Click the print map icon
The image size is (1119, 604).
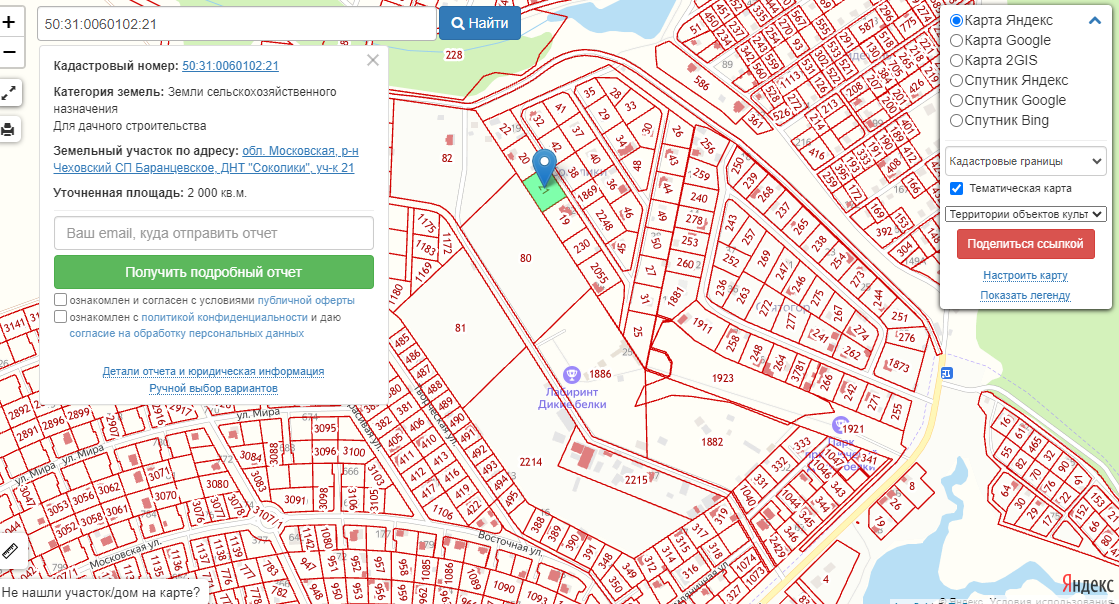9,129
